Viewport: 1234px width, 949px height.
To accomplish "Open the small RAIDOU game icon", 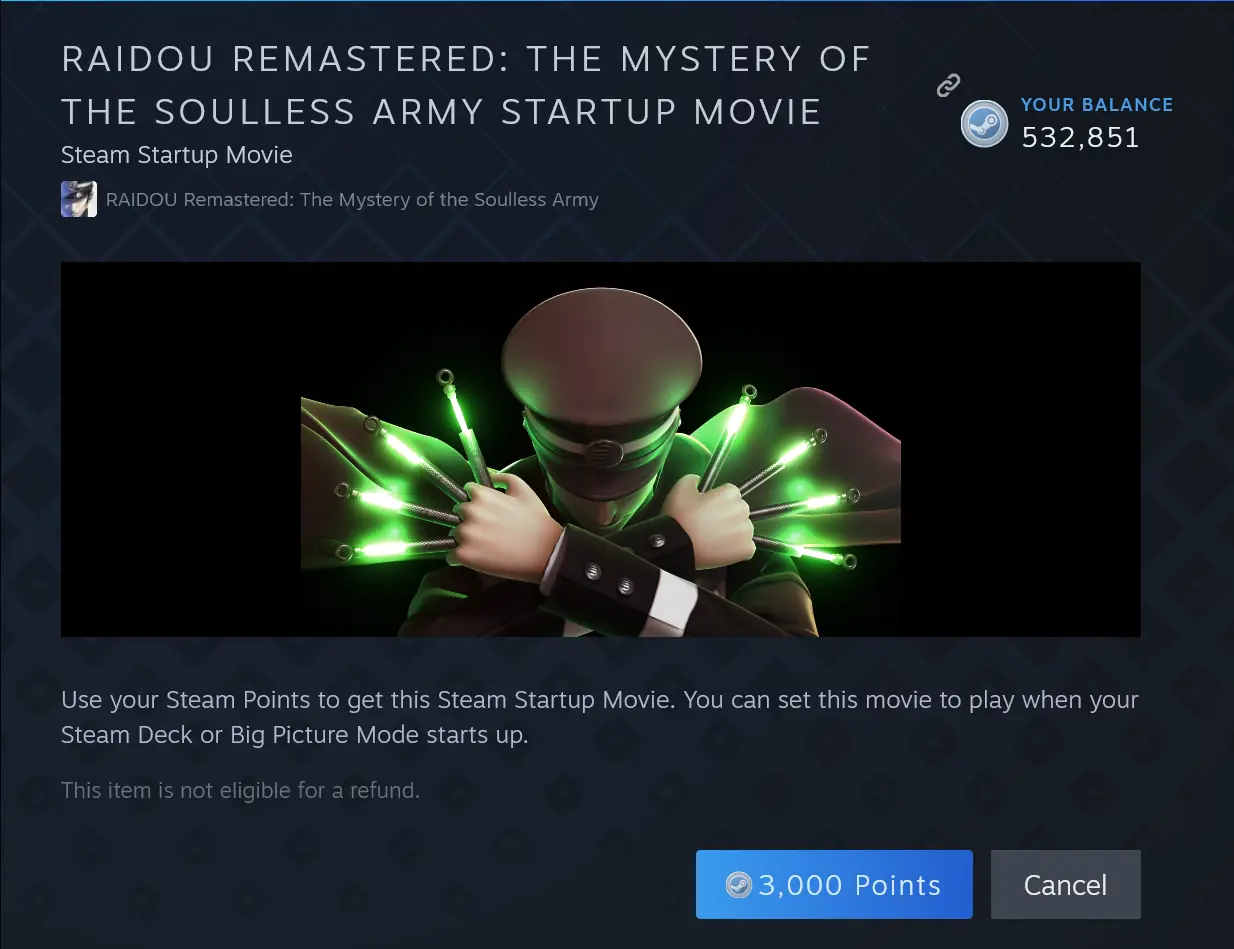I will (x=79, y=199).
